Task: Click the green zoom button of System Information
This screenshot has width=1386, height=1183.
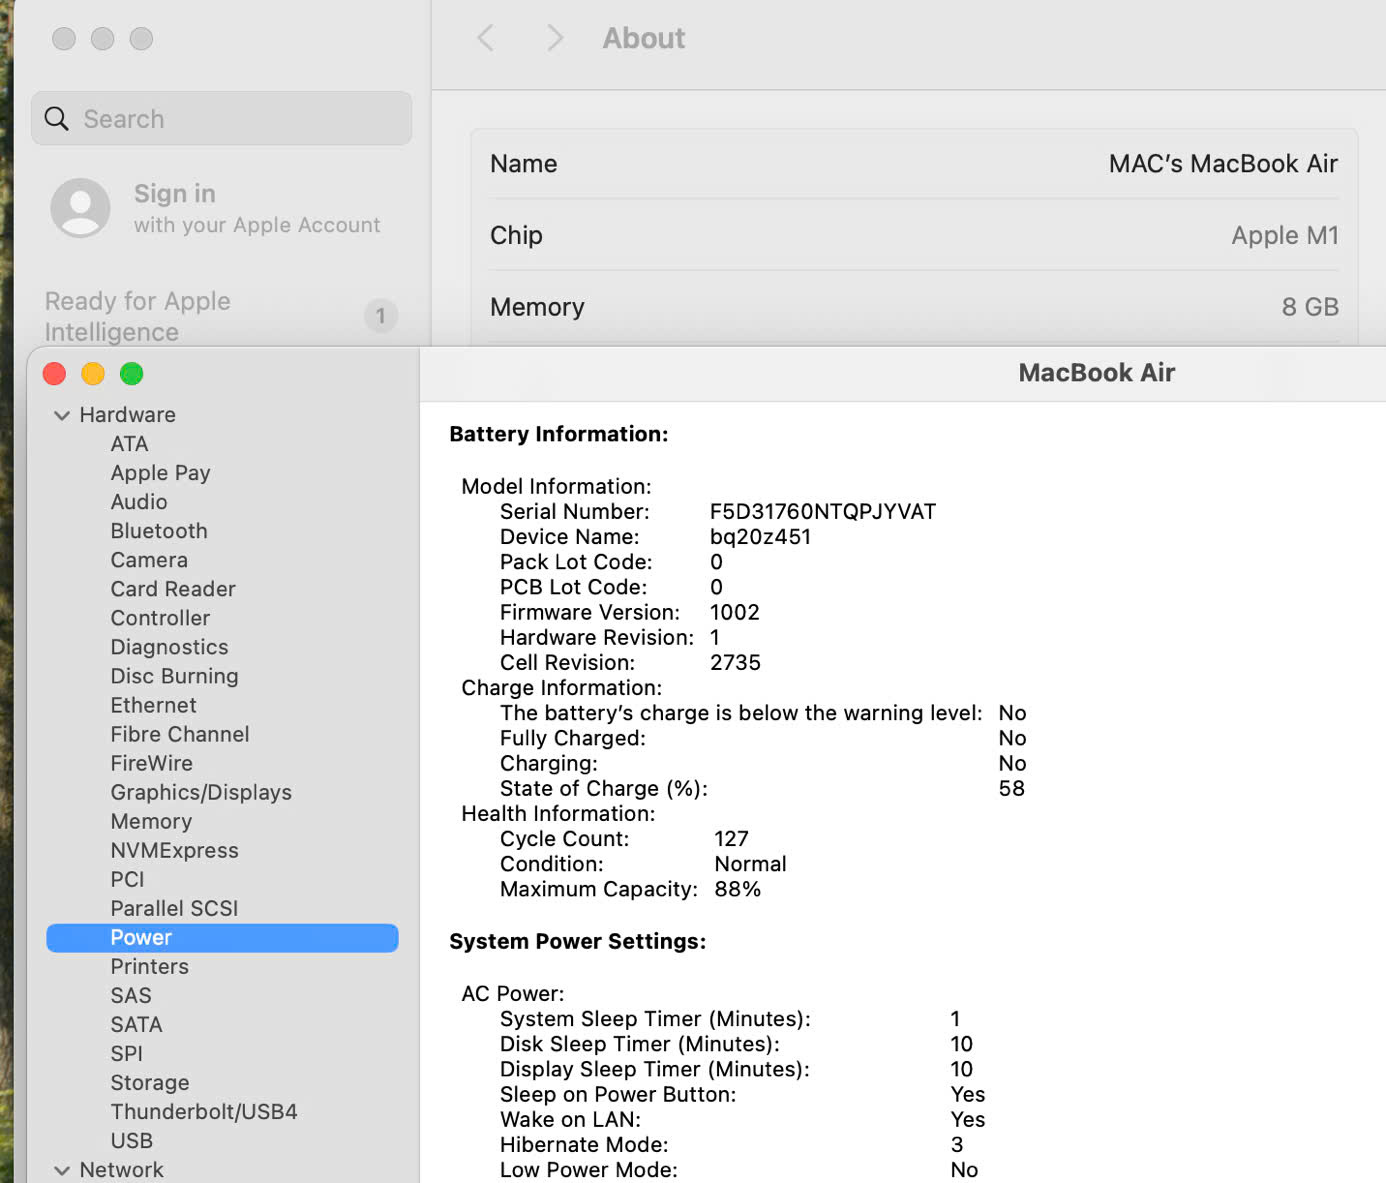Action: tap(132, 374)
